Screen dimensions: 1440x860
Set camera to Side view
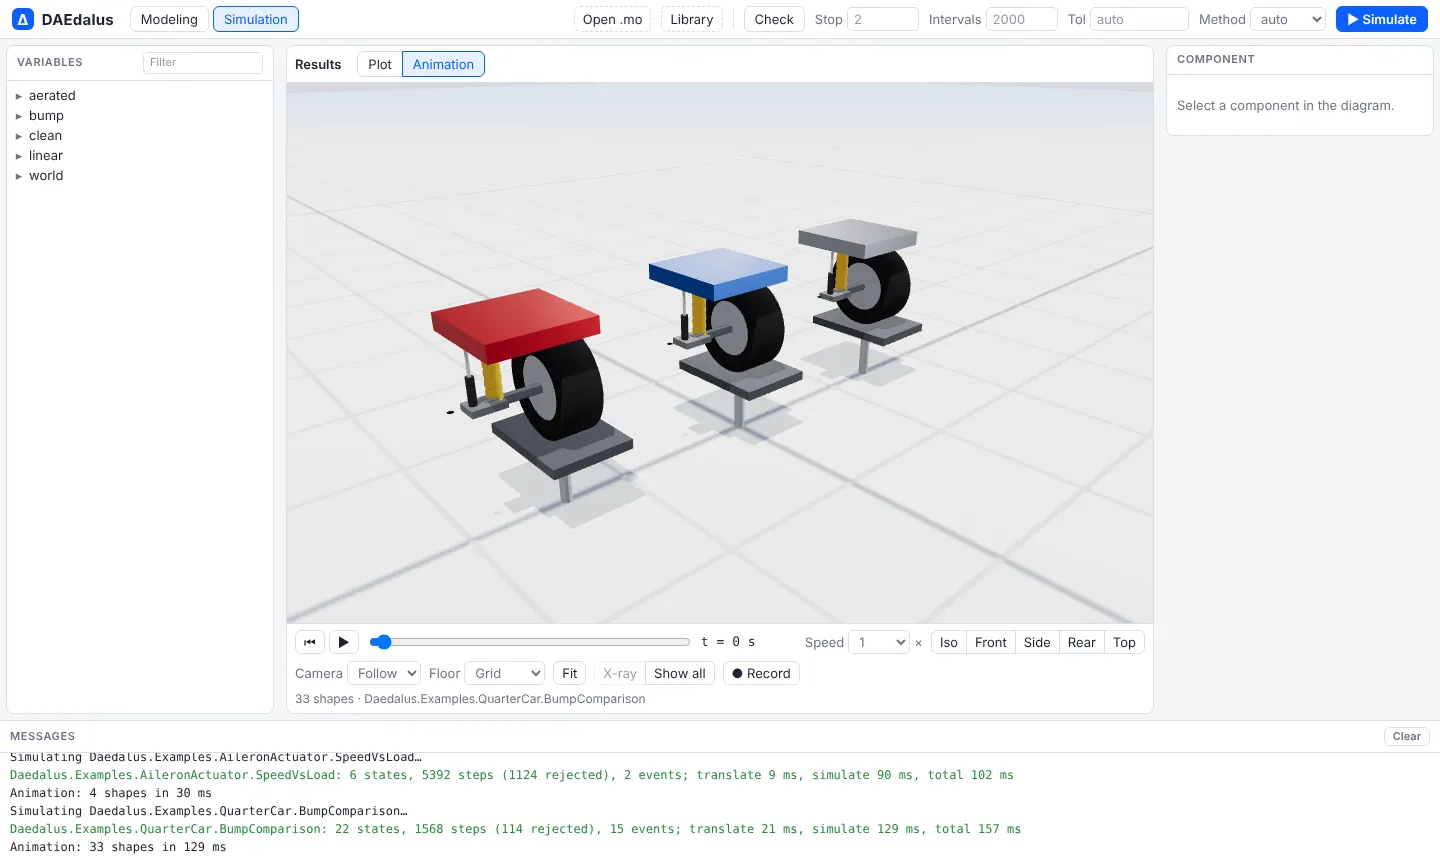[x=1037, y=642]
